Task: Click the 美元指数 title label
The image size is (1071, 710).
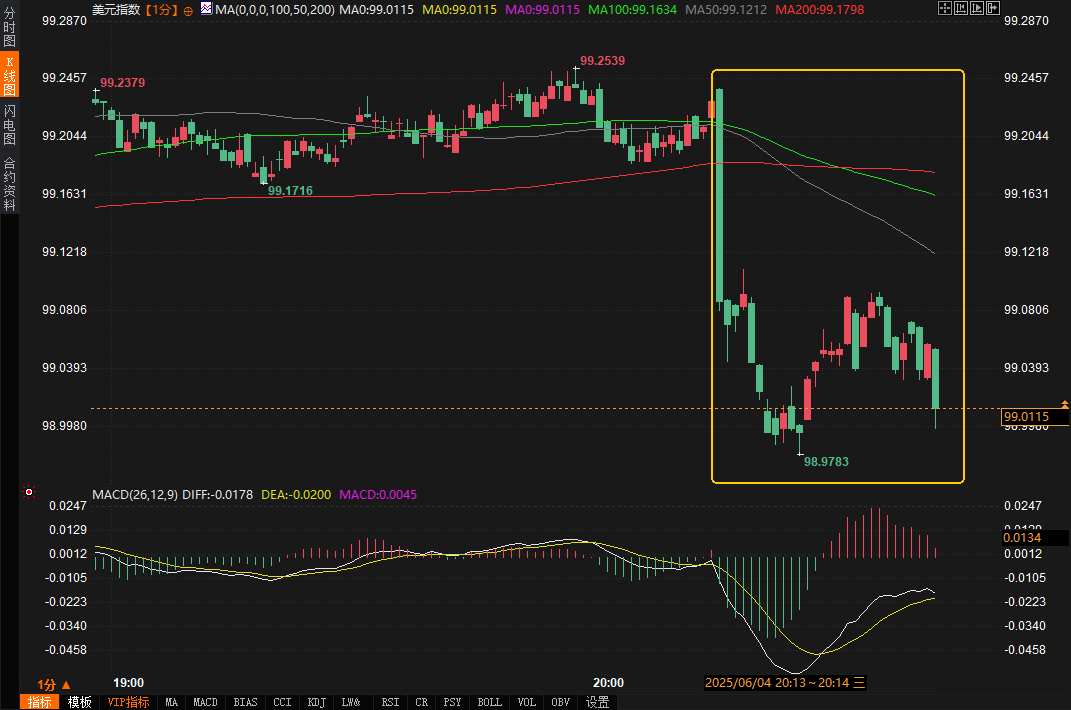Action: 116,10
